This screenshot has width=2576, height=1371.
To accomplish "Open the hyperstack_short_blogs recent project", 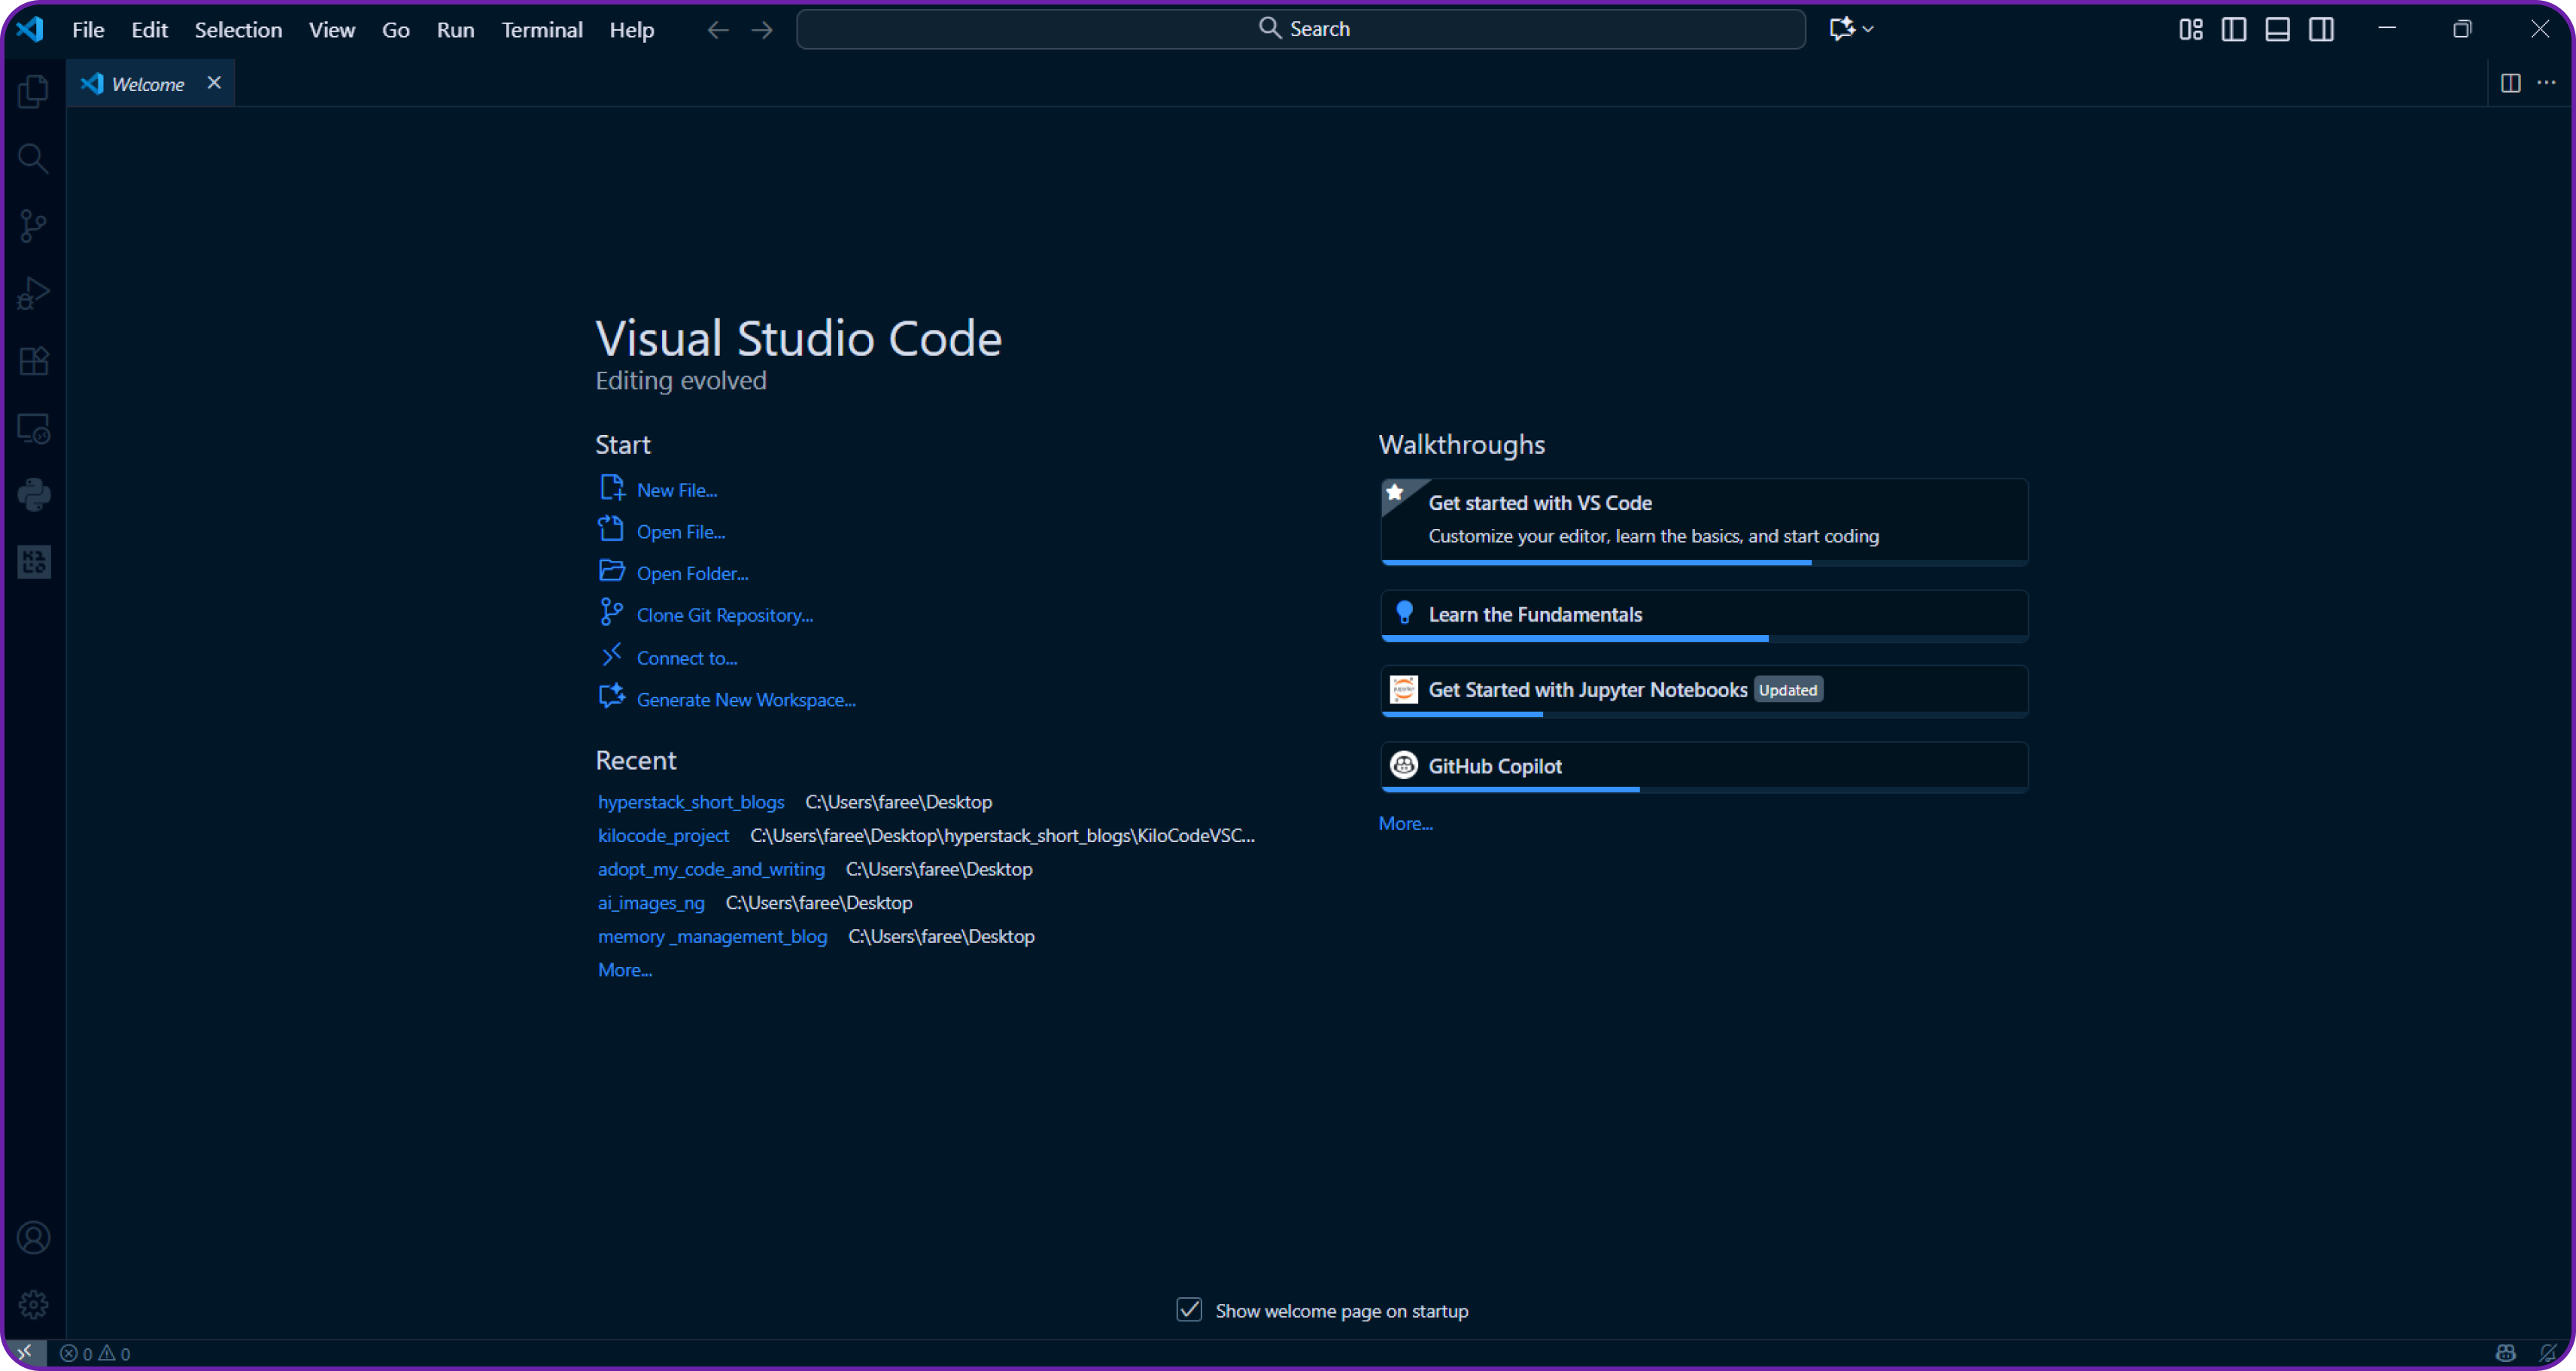I will 690,801.
